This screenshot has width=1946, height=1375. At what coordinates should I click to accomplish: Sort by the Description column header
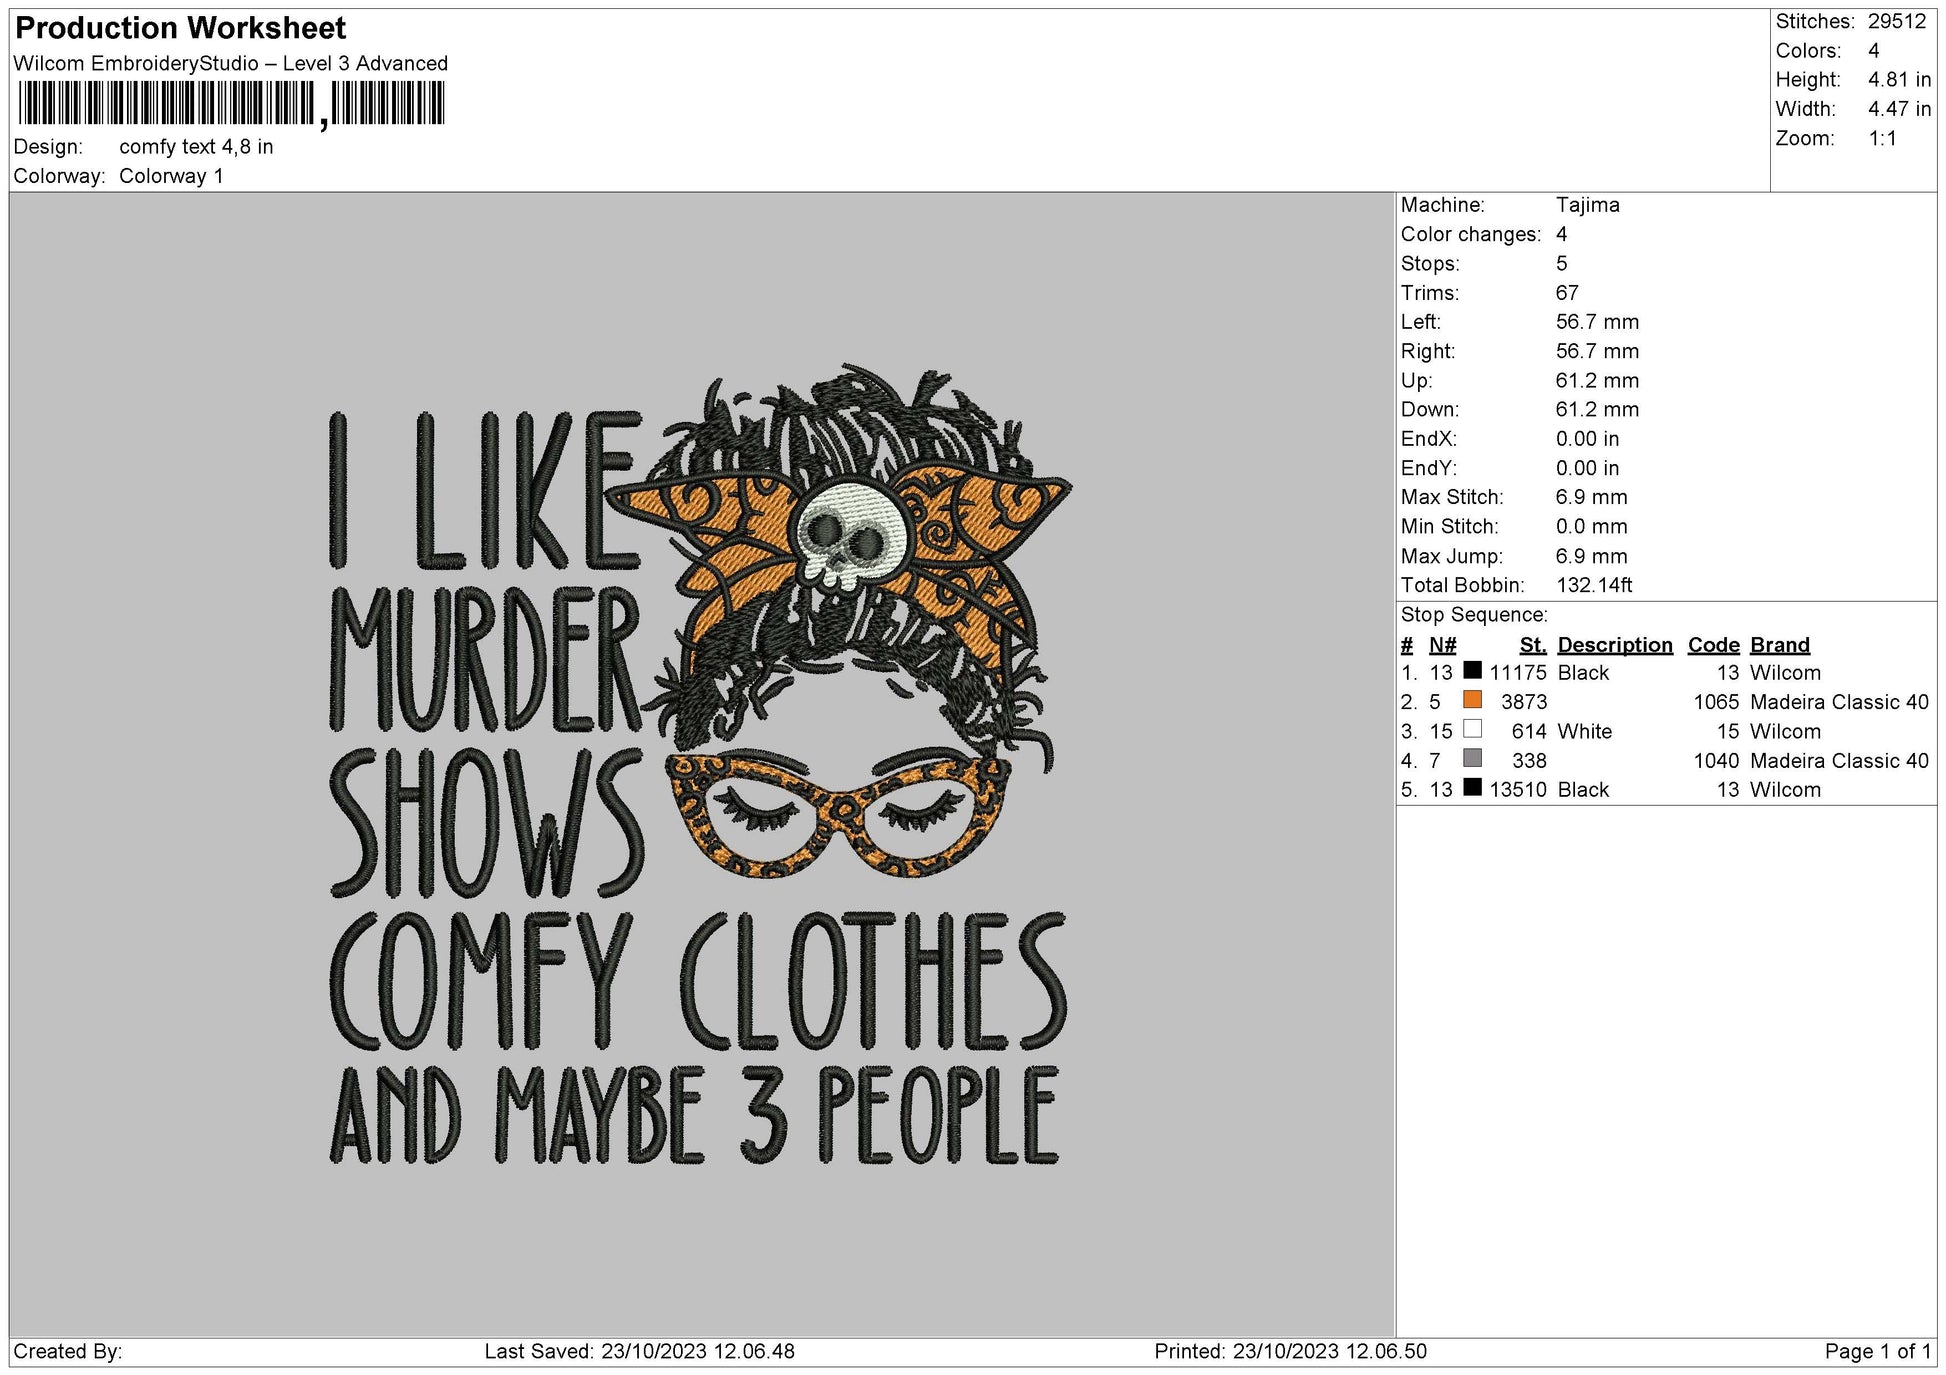click(x=1614, y=645)
